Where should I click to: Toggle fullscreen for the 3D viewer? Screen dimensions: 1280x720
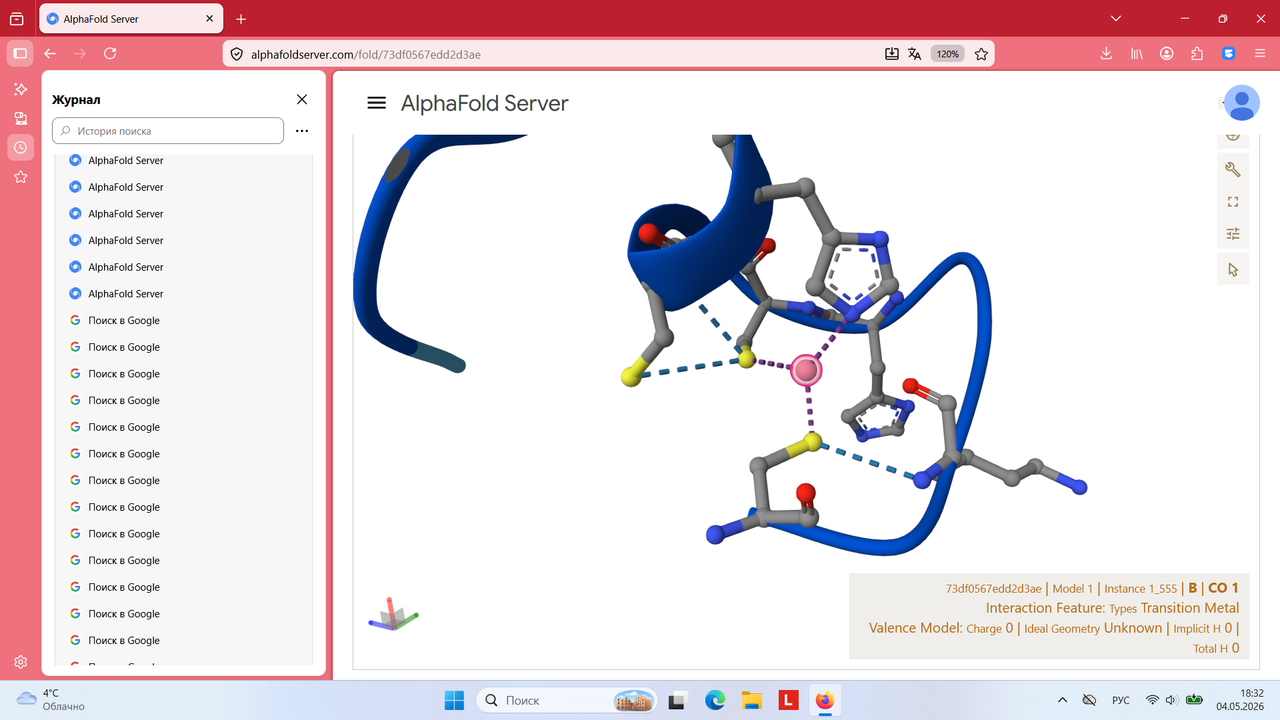pyautogui.click(x=1233, y=202)
